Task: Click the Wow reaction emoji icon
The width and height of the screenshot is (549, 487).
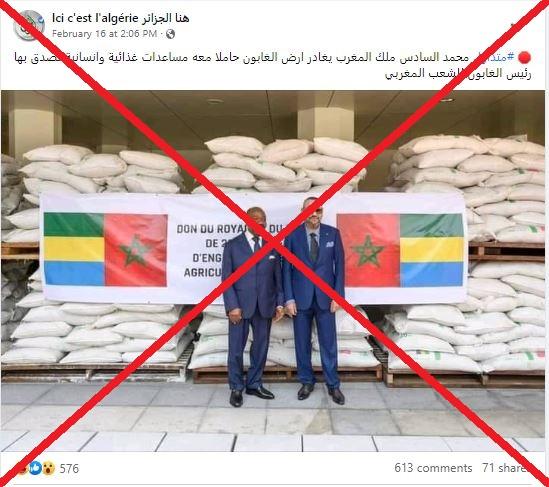Action: (x=48, y=468)
